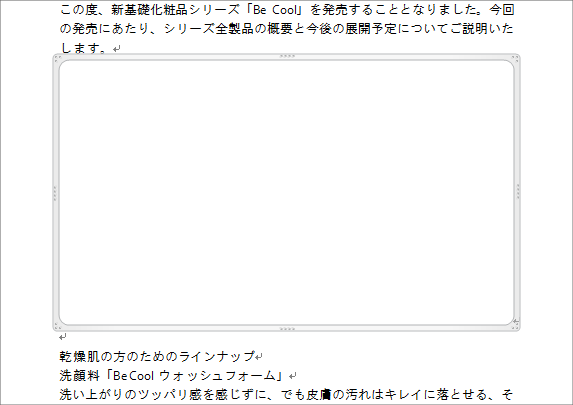Click the line starting with の発売にあたり
Screen dimensions: 573x405
[x=287, y=29]
